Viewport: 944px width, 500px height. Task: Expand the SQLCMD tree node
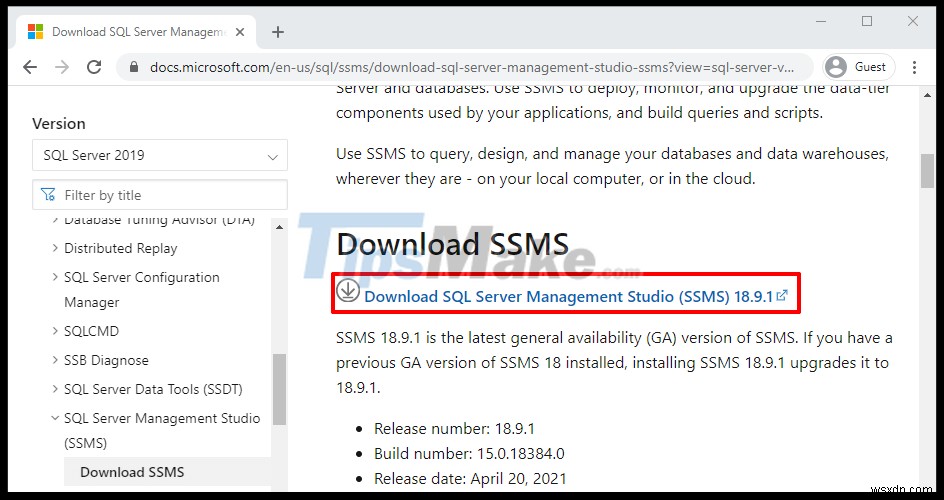tap(55, 331)
